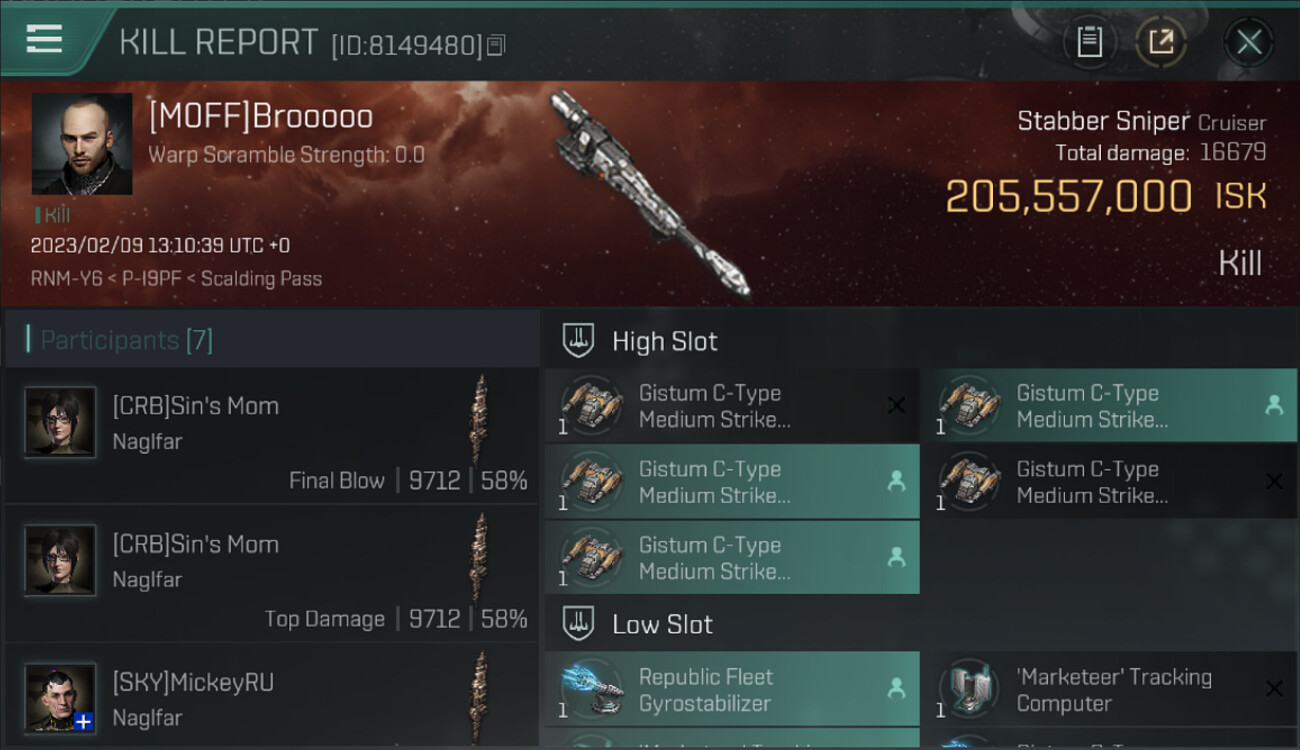The image size is (1300, 750).
Task: Copy the kill report ID with the small copy icon
Action: pyautogui.click(x=496, y=45)
